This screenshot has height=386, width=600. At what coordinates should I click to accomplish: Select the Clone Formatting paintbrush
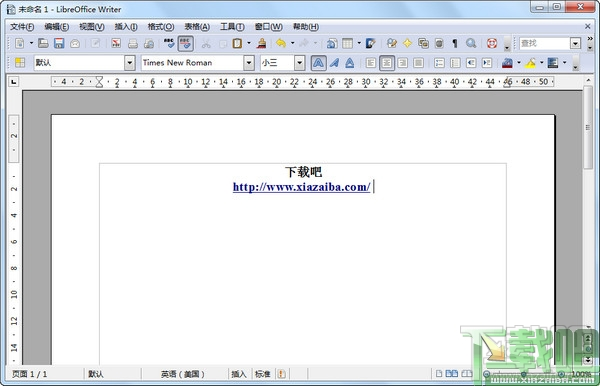click(x=262, y=43)
